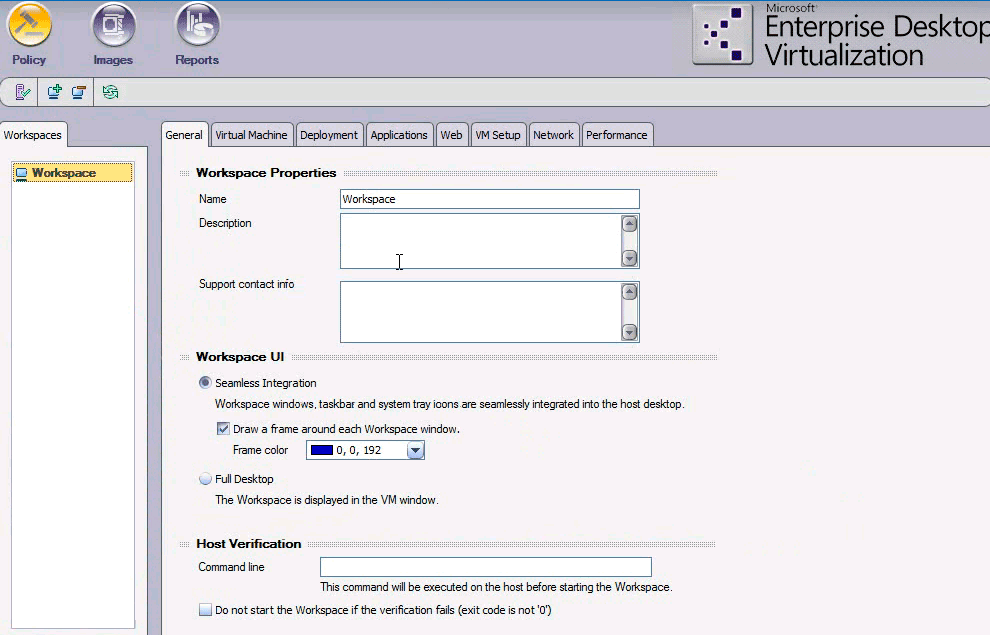Image resolution: width=990 pixels, height=635 pixels.
Task: Click text 'This command will be executed on the host'
Action: click(422, 587)
